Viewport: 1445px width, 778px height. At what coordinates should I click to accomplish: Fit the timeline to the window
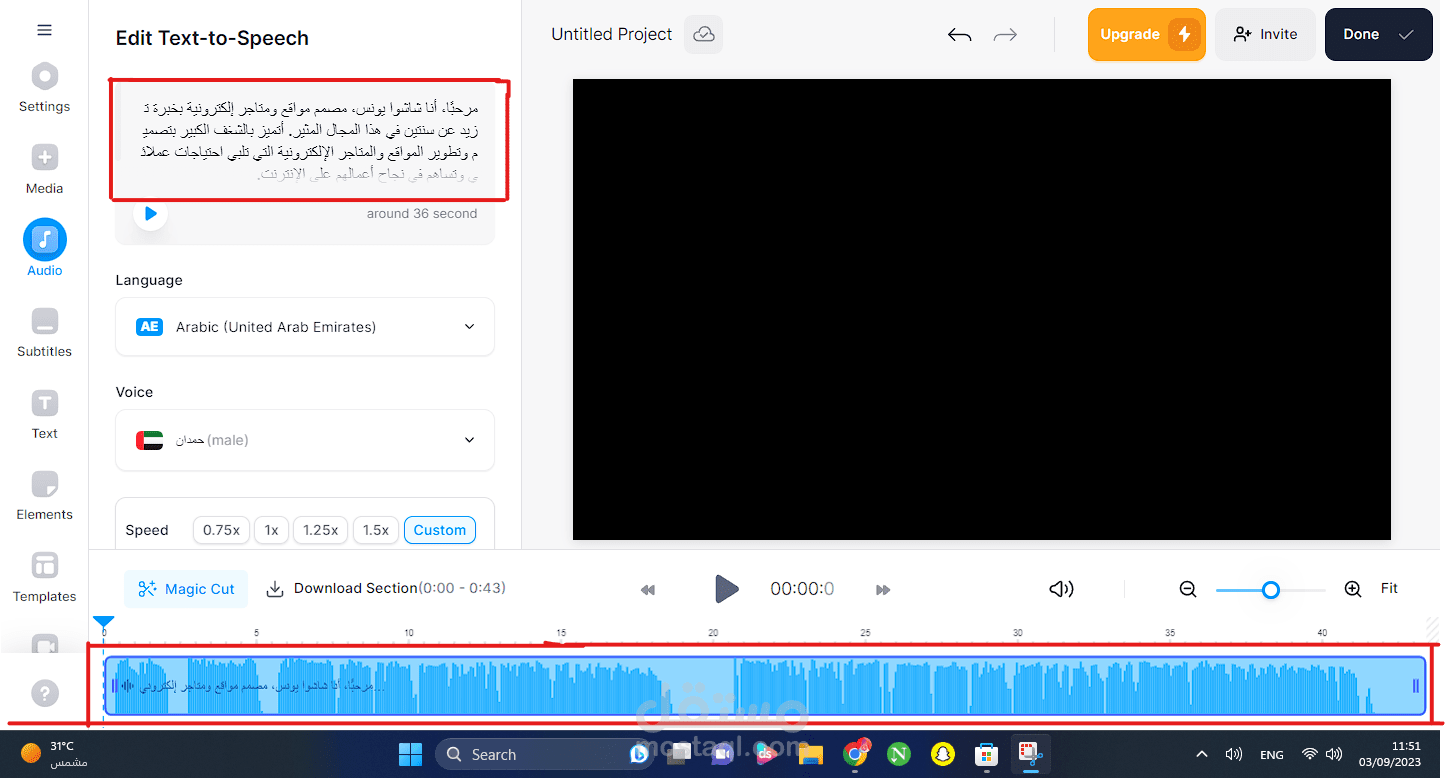[1389, 588]
